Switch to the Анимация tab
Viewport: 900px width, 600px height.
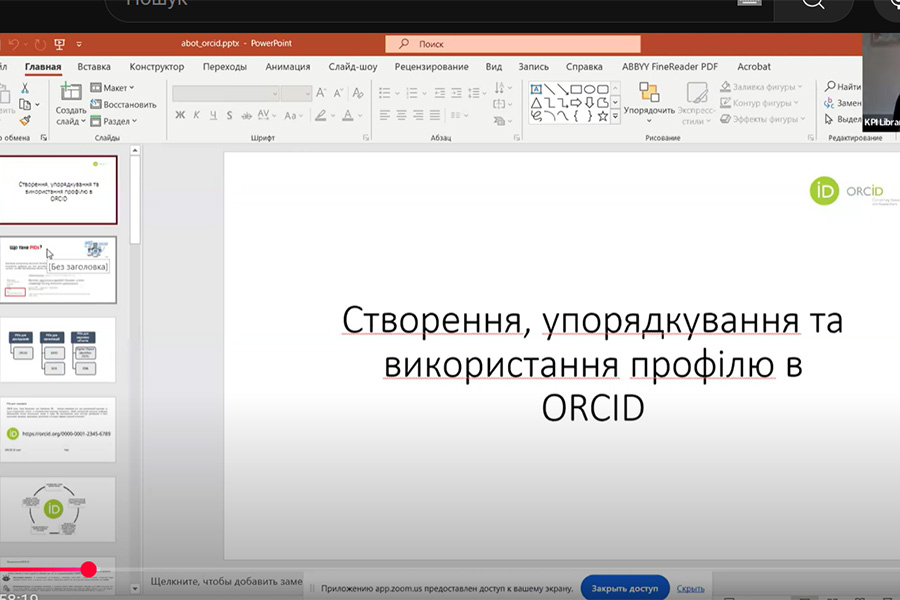tap(288, 67)
